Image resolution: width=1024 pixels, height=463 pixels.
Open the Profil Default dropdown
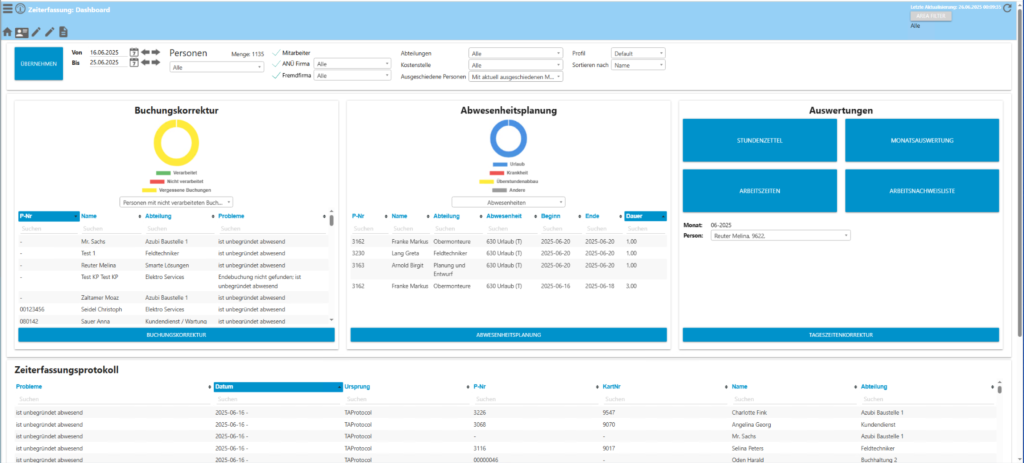tap(638, 53)
